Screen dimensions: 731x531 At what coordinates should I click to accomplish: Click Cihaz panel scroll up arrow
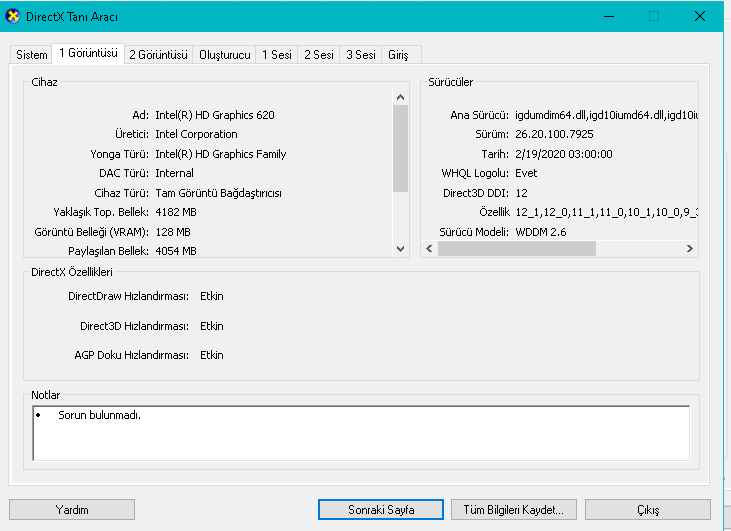coord(400,97)
